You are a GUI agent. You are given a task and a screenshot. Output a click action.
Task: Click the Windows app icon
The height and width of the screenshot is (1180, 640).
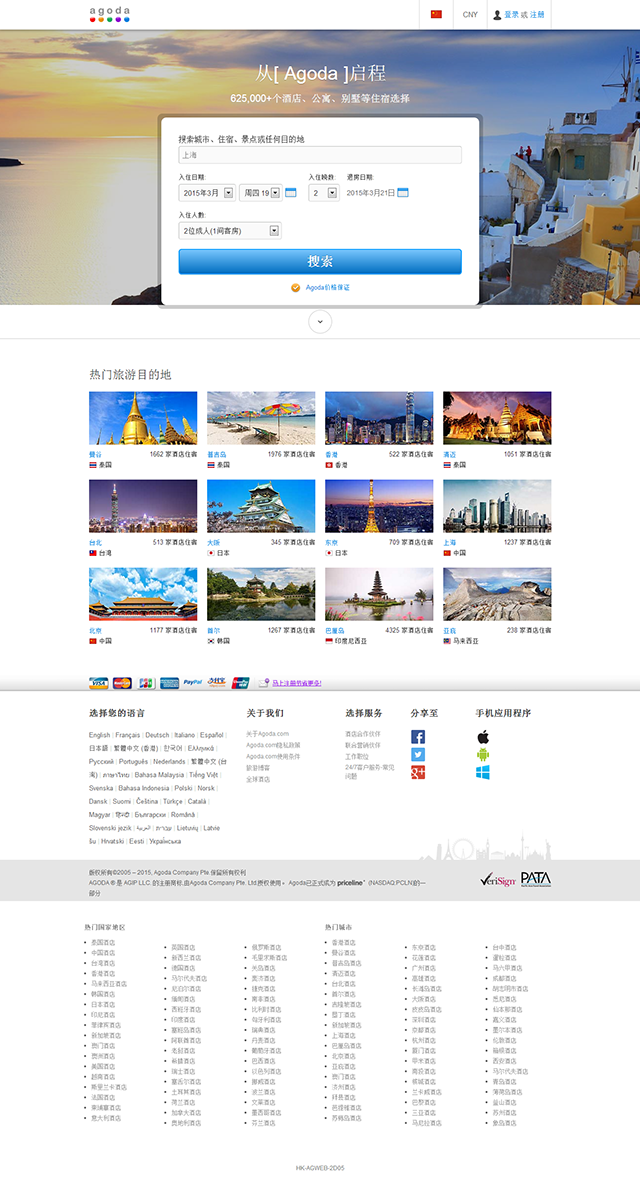[x=483, y=772]
